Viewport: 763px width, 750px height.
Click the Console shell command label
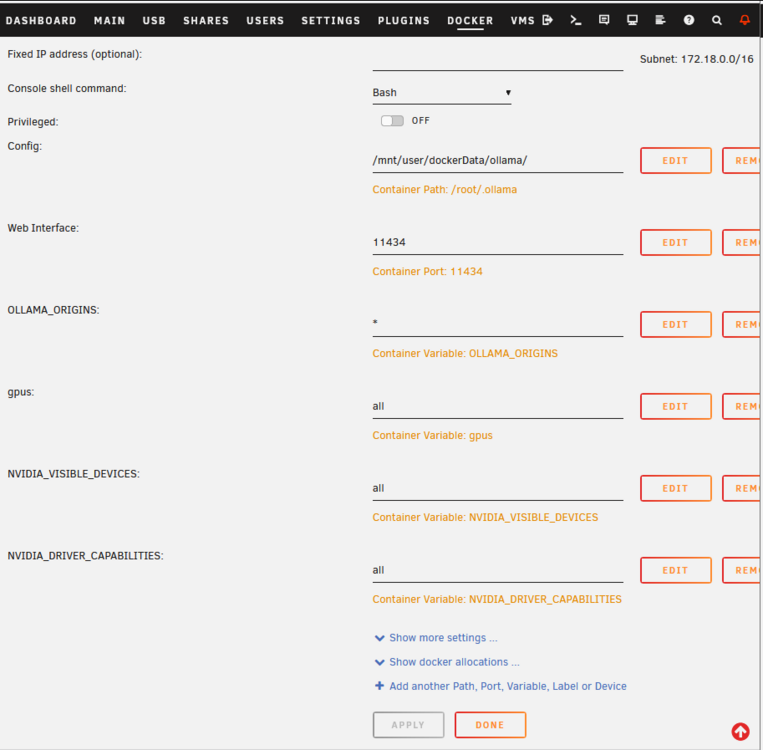tap(67, 89)
